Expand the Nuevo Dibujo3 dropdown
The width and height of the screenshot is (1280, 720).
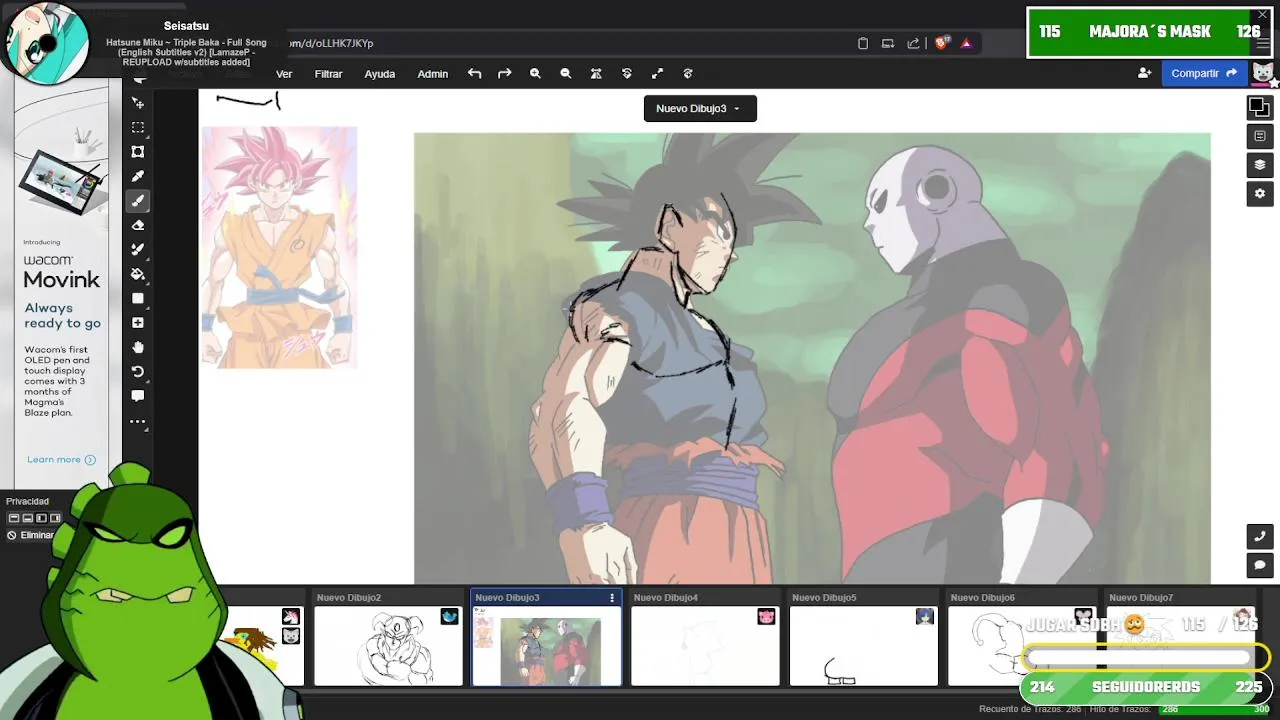tap(700, 108)
